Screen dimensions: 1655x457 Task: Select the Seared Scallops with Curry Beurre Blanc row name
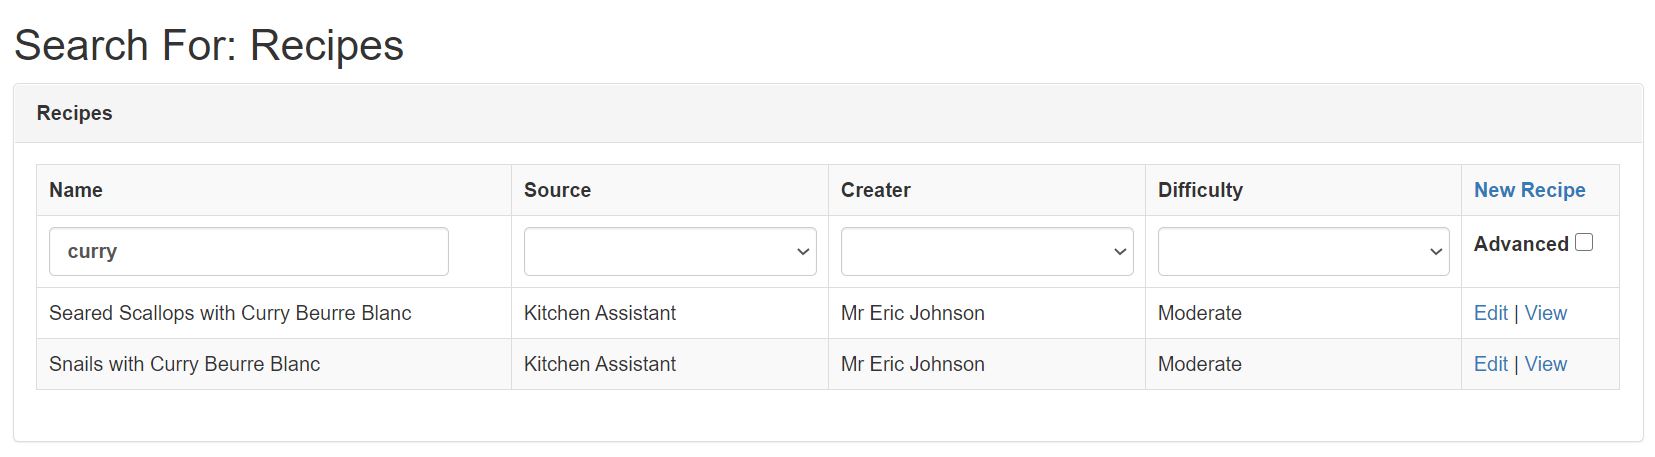pos(230,313)
